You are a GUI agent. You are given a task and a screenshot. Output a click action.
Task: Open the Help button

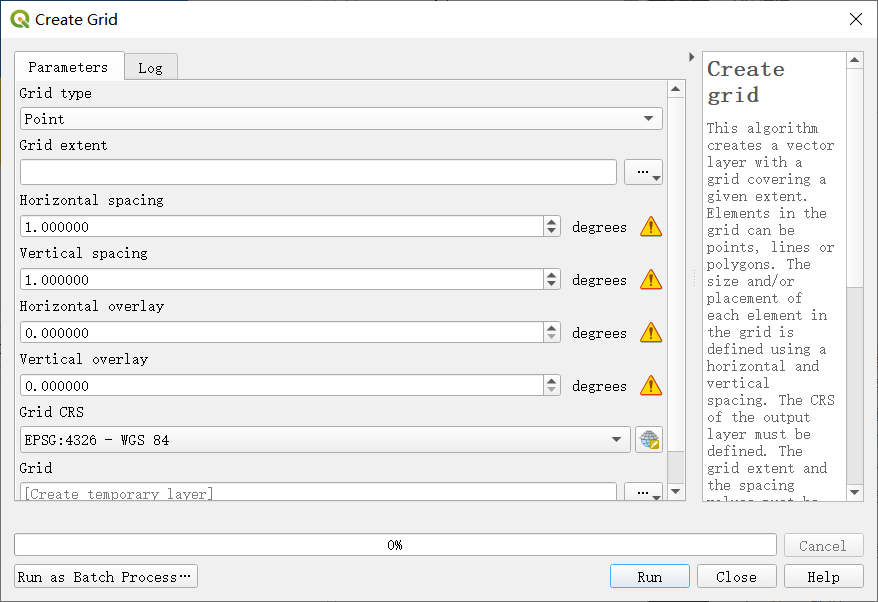[x=824, y=576]
